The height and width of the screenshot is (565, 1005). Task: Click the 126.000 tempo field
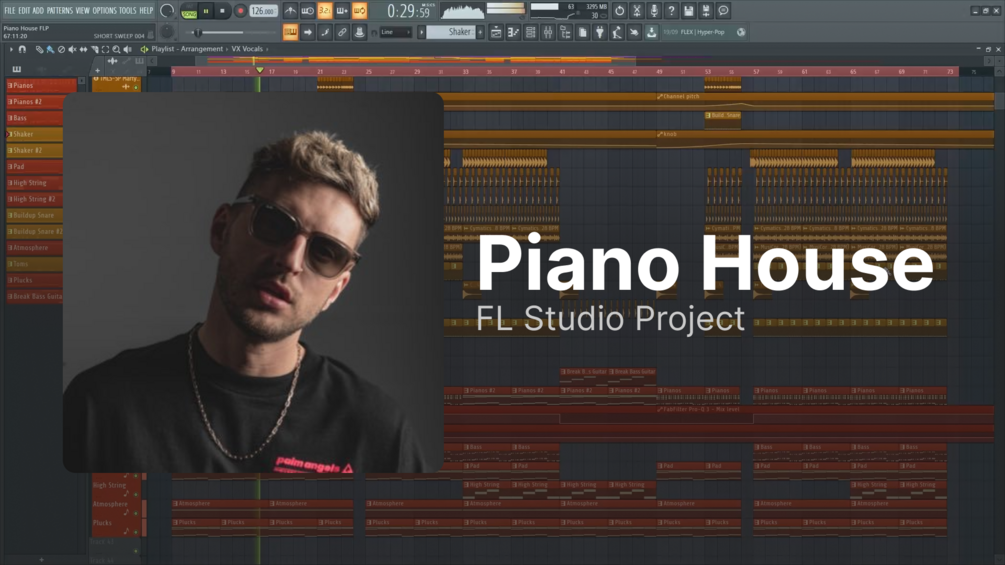[x=263, y=11]
